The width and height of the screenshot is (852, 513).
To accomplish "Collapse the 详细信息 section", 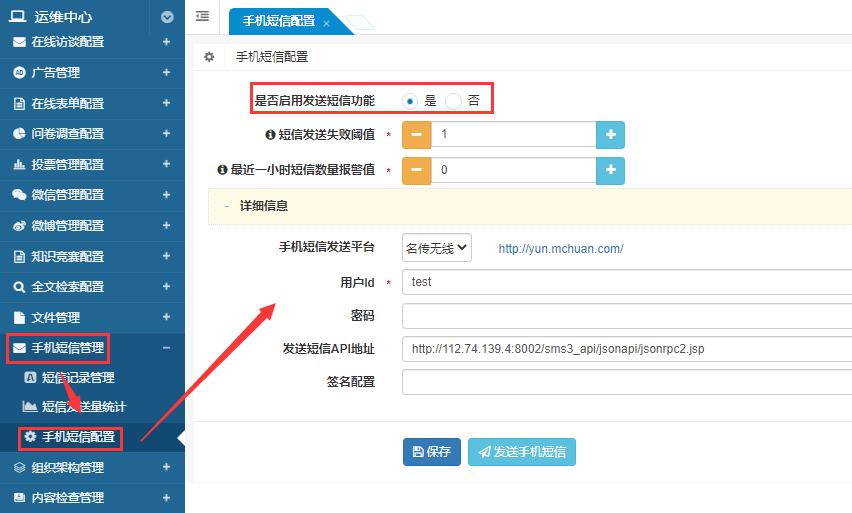I will pyautogui.click(x=227, y=206).
